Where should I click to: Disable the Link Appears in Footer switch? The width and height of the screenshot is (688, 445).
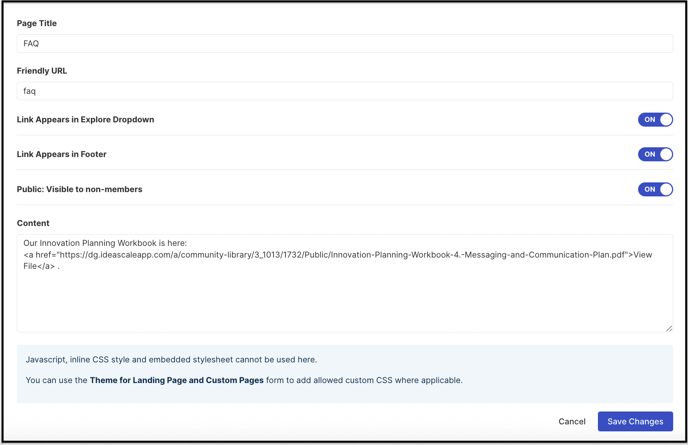click(655, 154)
